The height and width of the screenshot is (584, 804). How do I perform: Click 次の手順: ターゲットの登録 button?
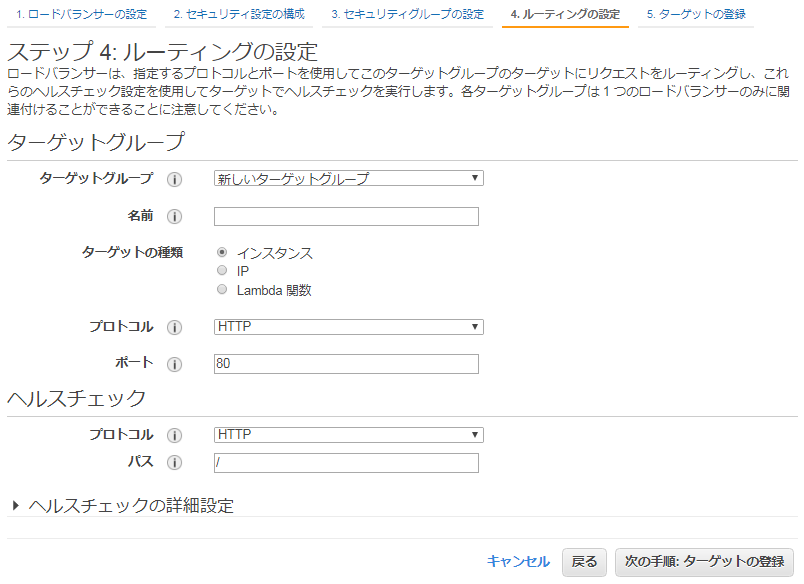pos(704,562)
